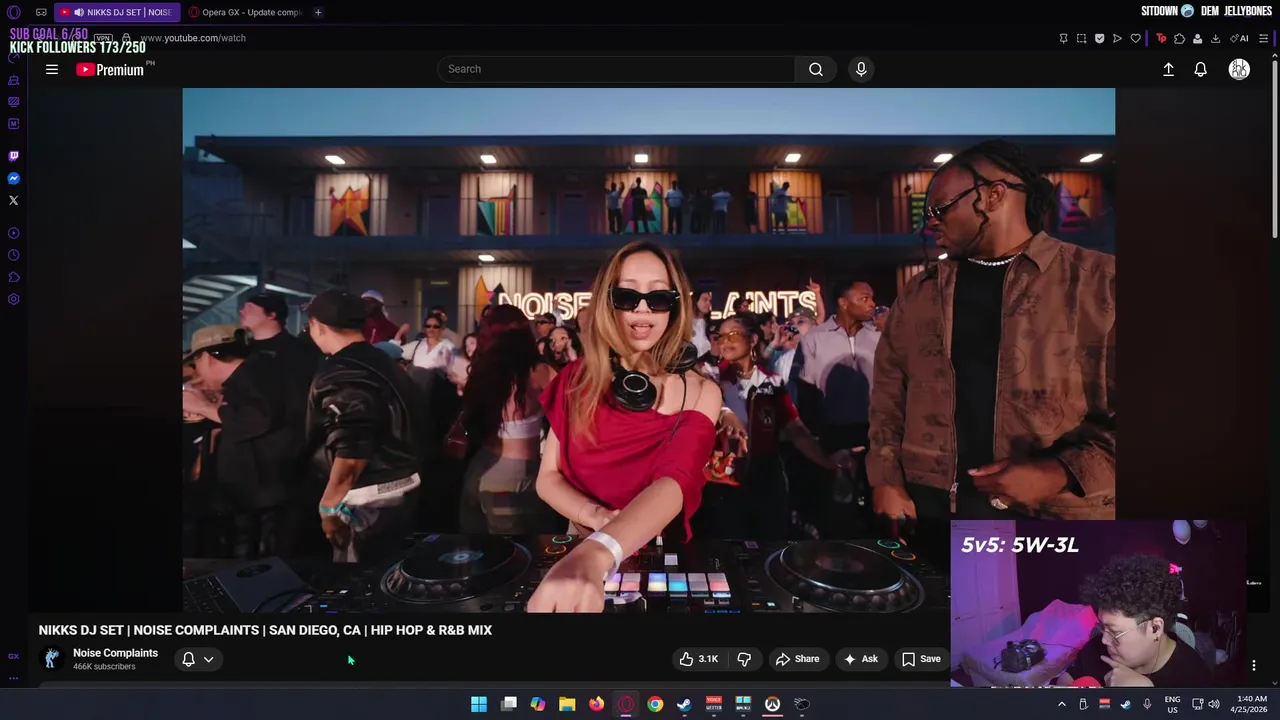Click the youtube.com/watch address bar
This screenshot has height=720, width=1280.
pyautogui.click(x=193, y=38)
